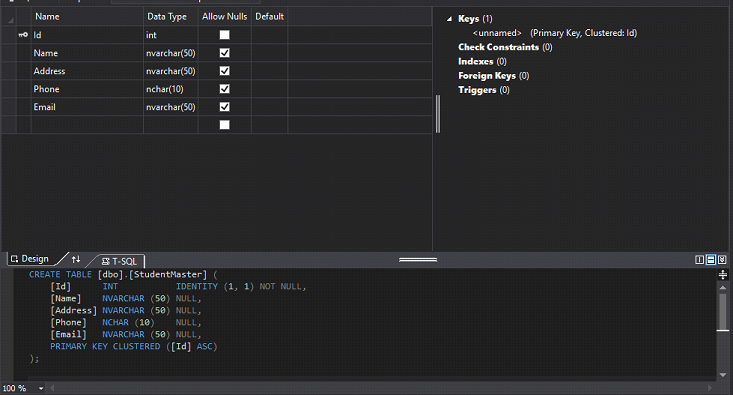Enable Allow Nulls for Id column
Viewport: 733px width, 395px height.
[225, 35]
